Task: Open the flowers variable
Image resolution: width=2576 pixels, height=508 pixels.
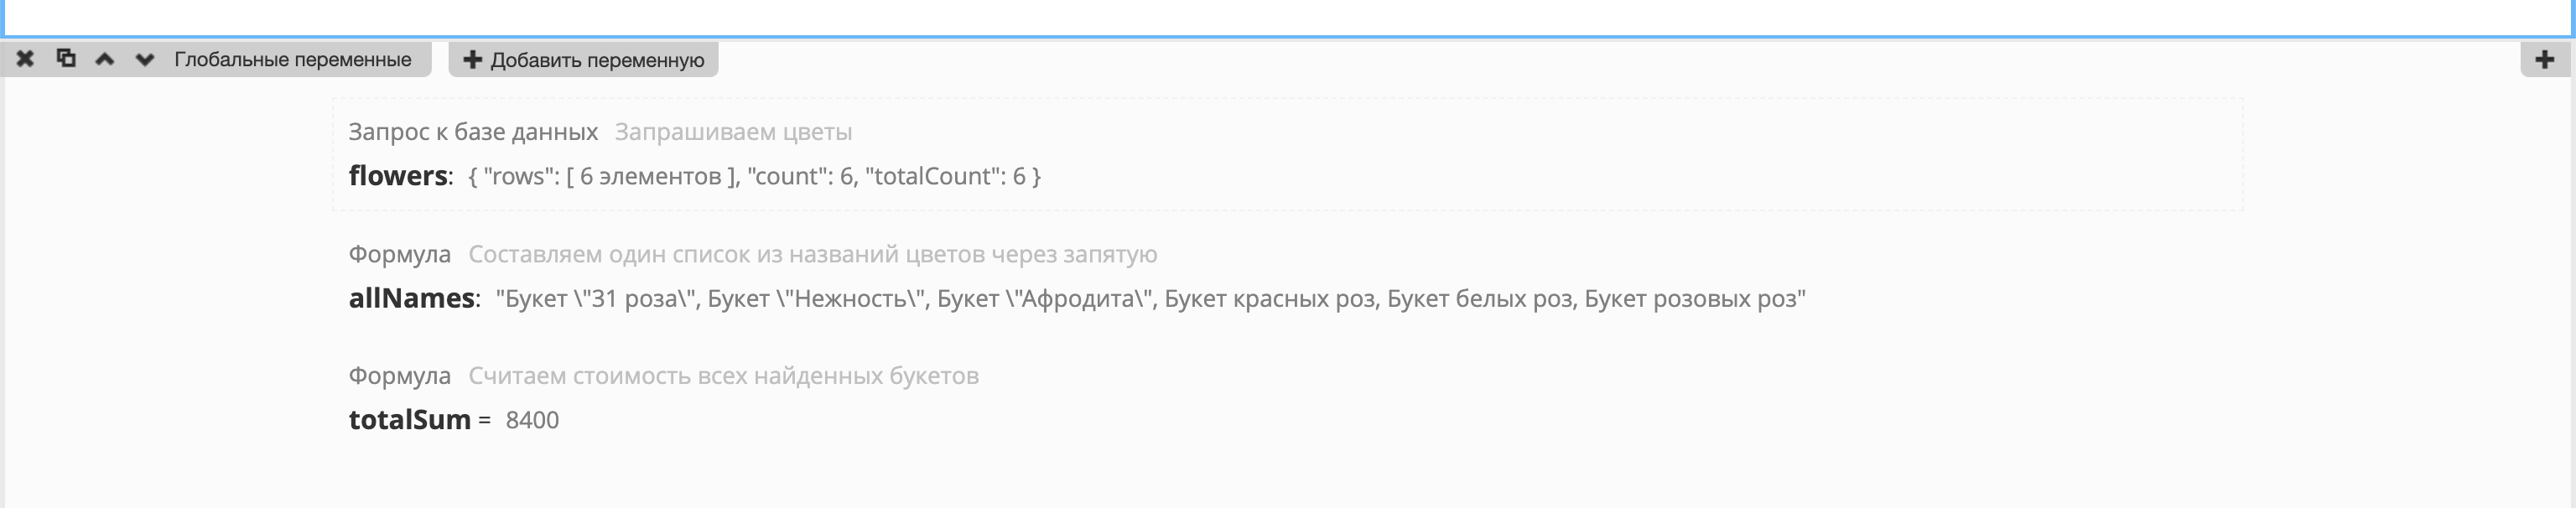Action: click(398, 176)
